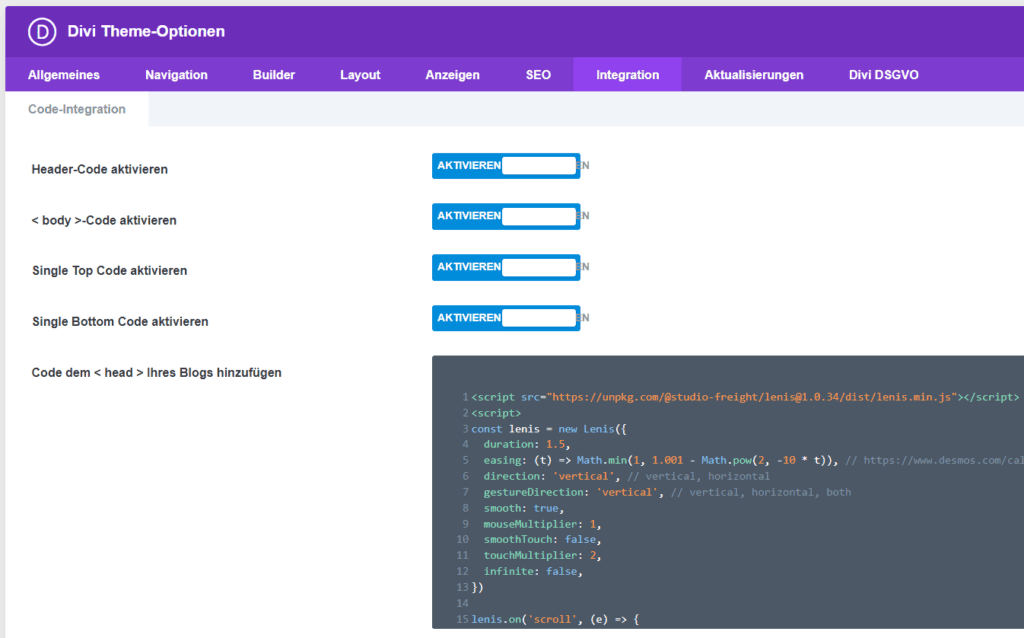This screenshot has height=638, width=1024.
Task: Click the 'mouseMultiplier: 1' code line
Action: [542, 524]
